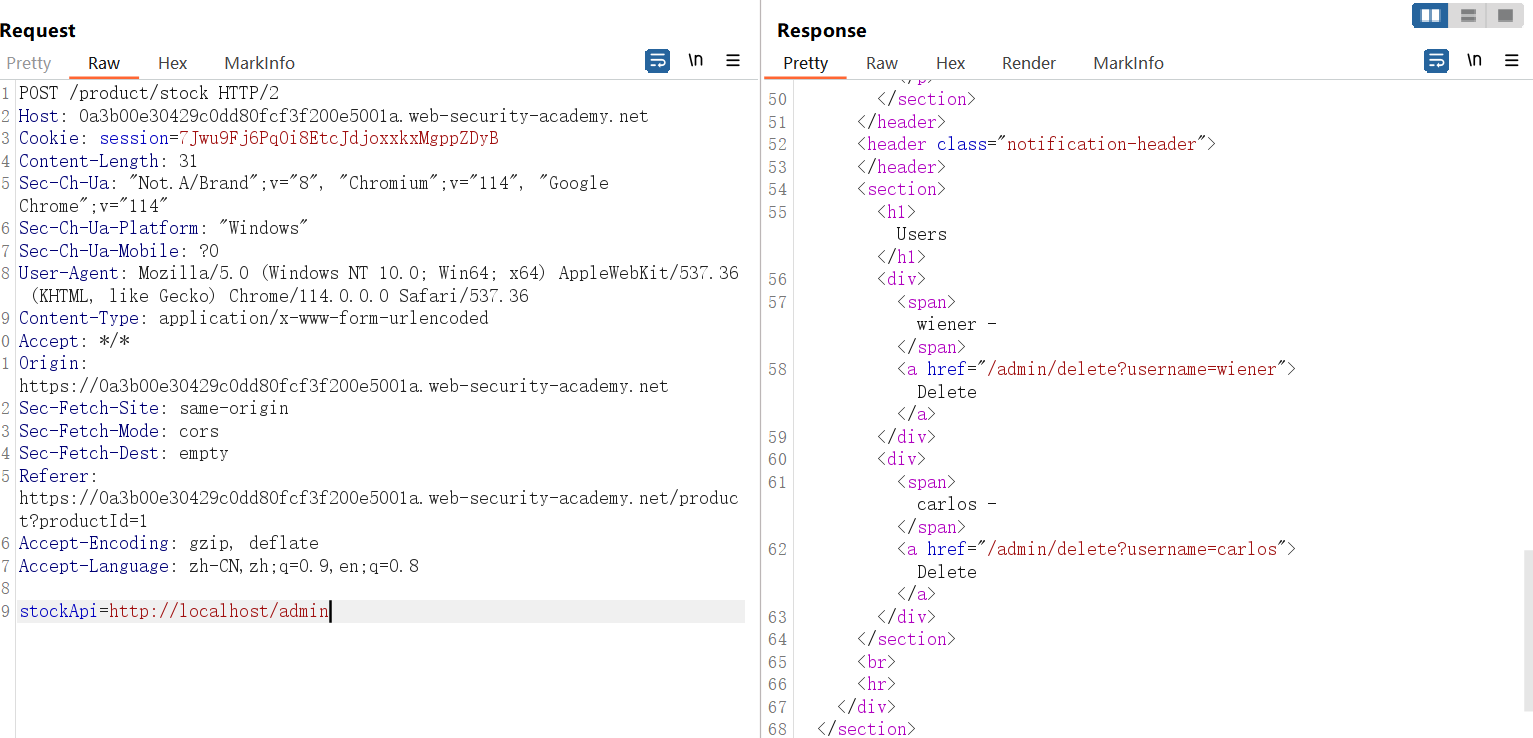Open the Response panel hamburger menu
1533x738 pixels.
[x=1512, y=61]
